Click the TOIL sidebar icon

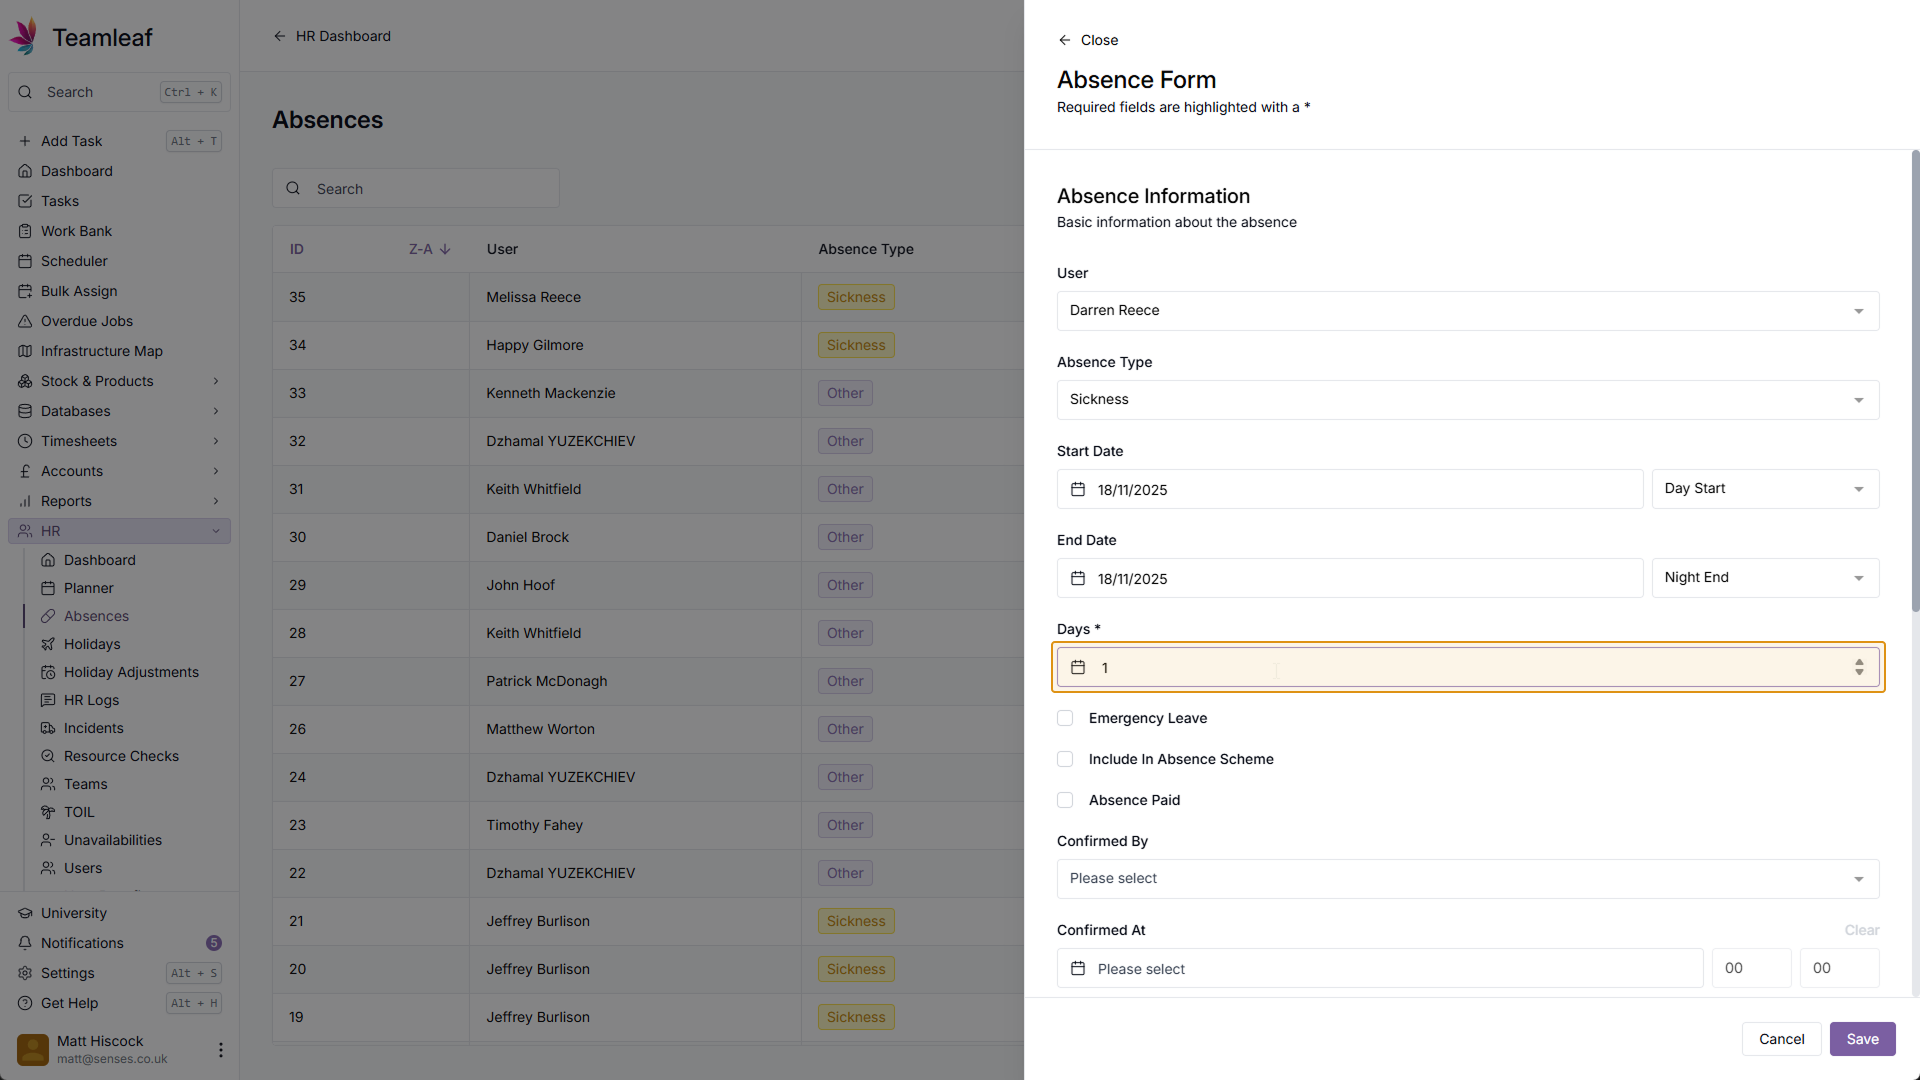[48, 812]
